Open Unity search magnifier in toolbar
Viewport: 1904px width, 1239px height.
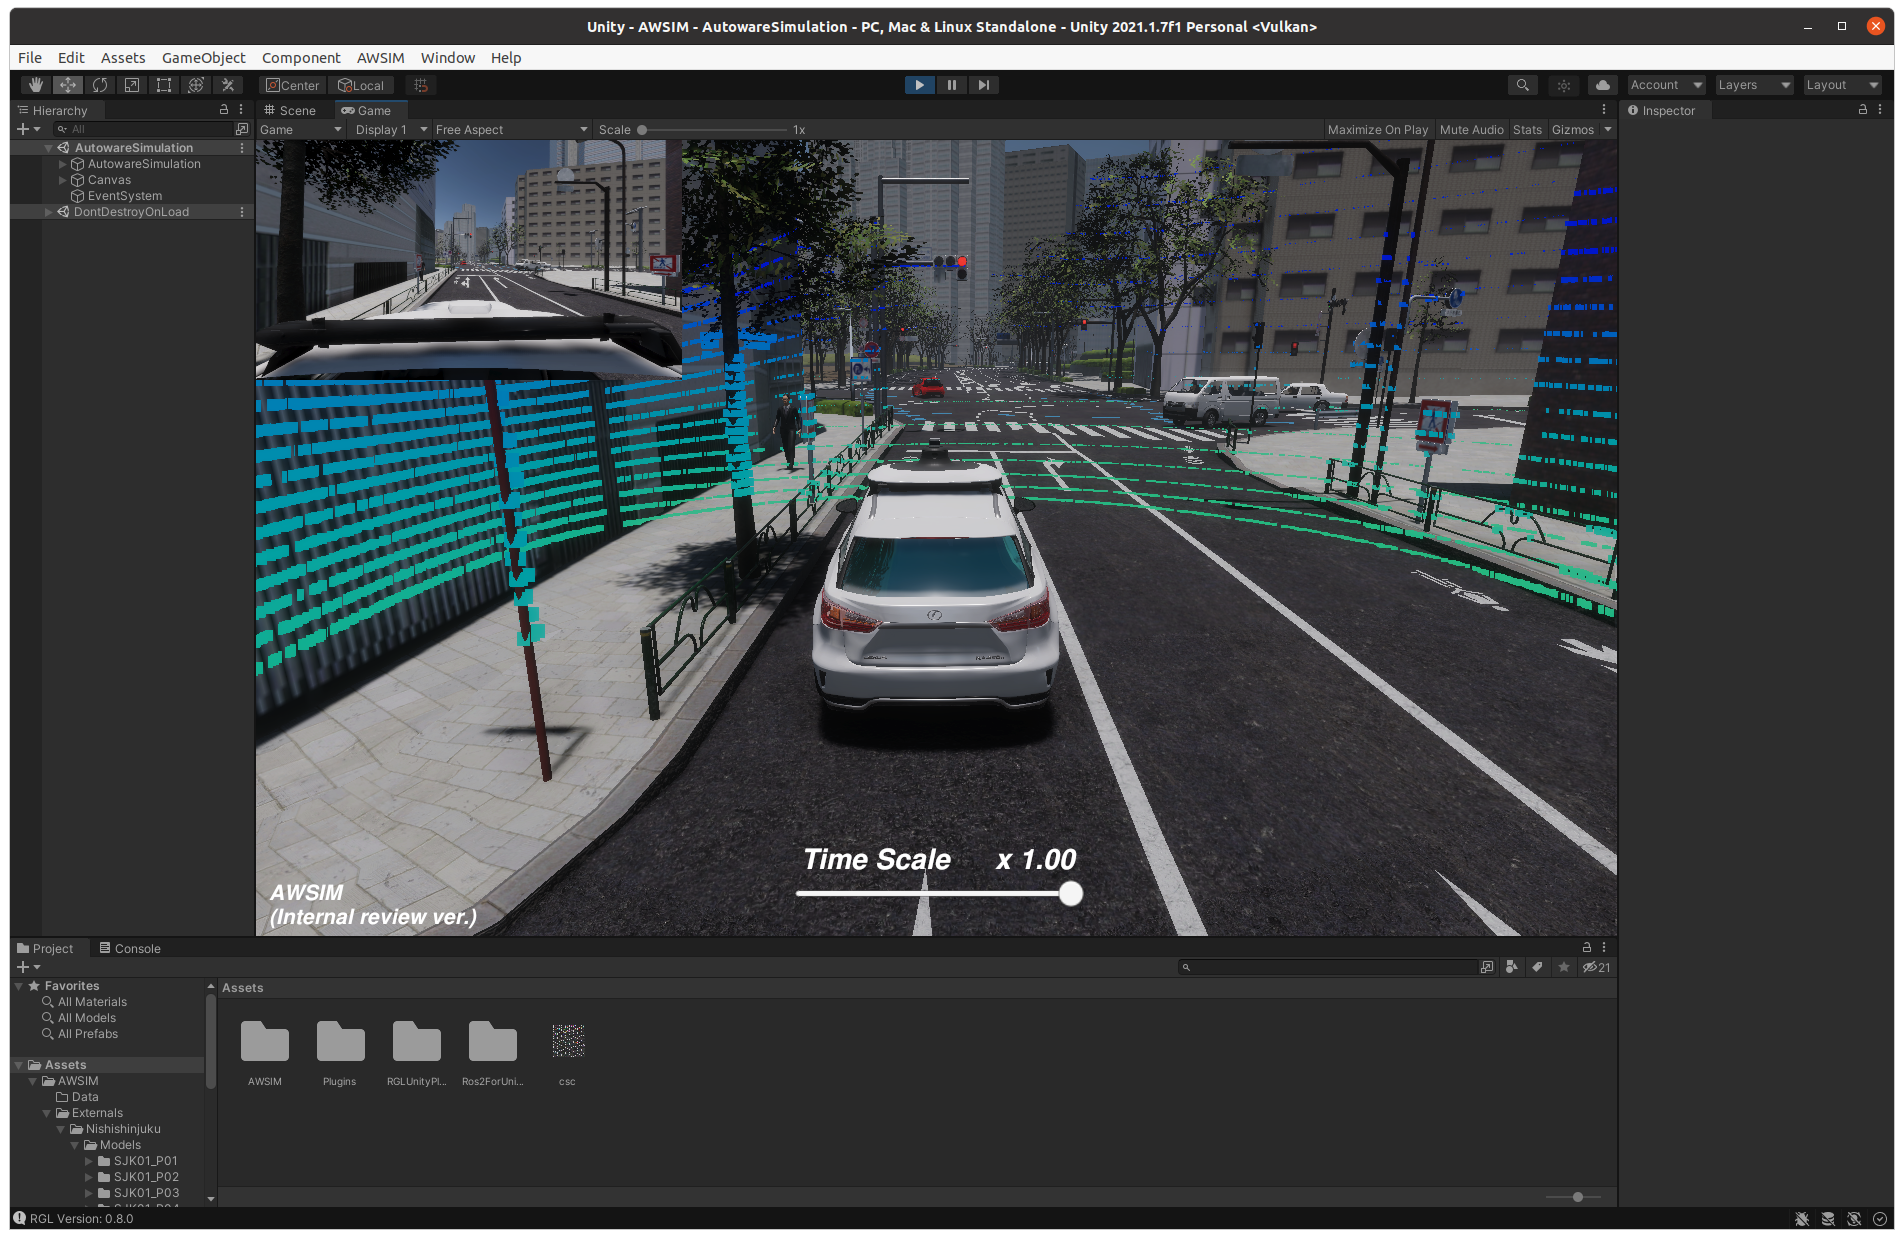tap(1522, 85)
